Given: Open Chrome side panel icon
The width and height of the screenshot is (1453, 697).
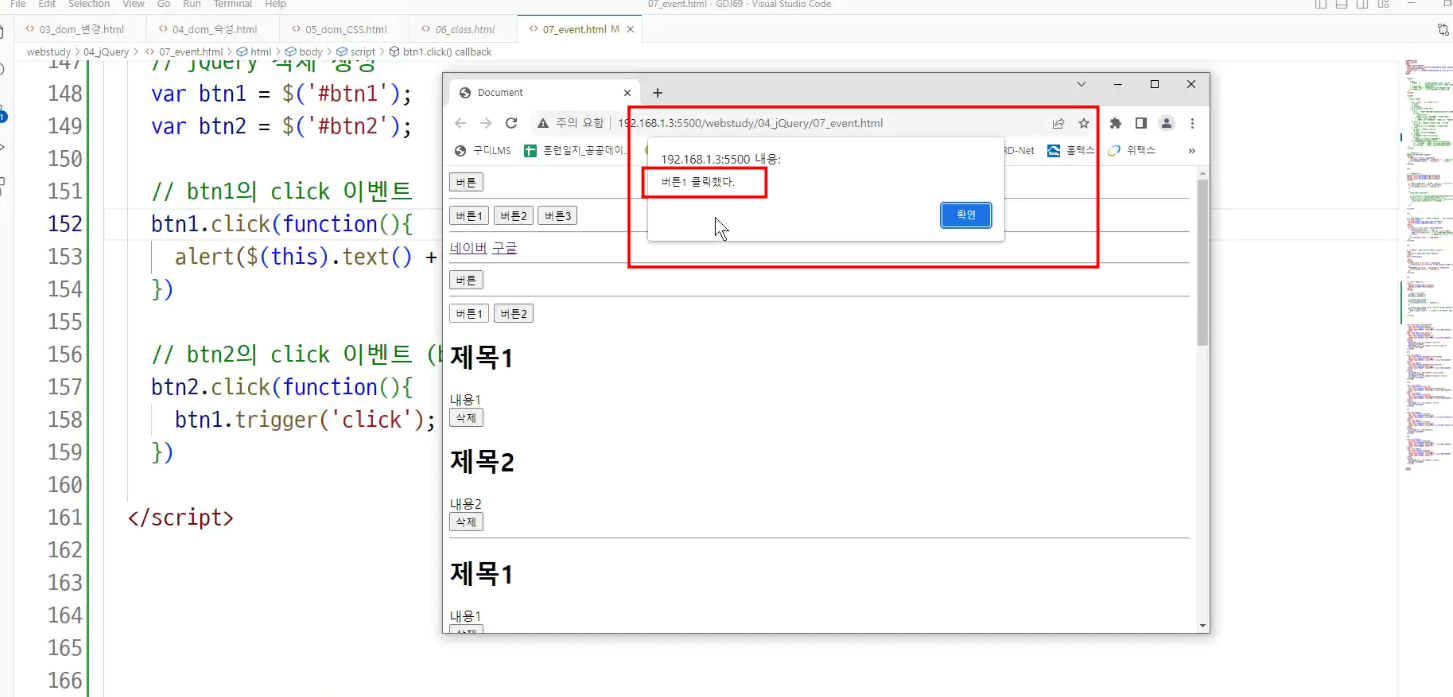Looking at the screenshot, I should tap(1140, 124).
